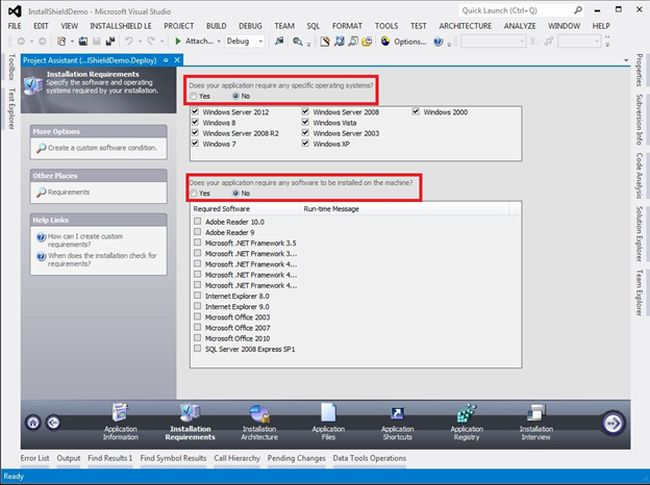Click the back arrow in assistant bar

click(x=53, y=422)
